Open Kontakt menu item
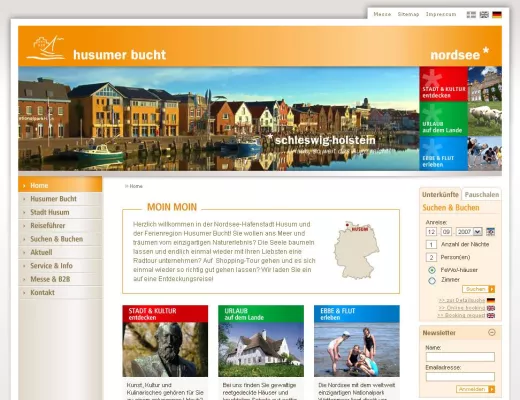 tap(60, 292)
